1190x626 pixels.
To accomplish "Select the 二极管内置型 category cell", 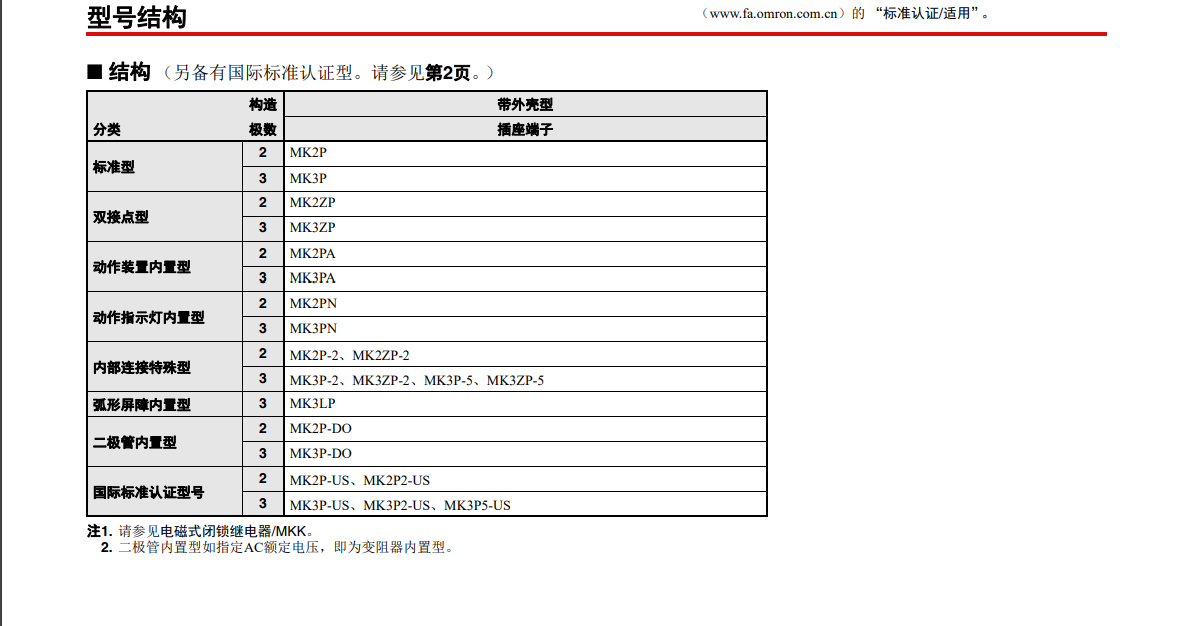I will (135, 442).
